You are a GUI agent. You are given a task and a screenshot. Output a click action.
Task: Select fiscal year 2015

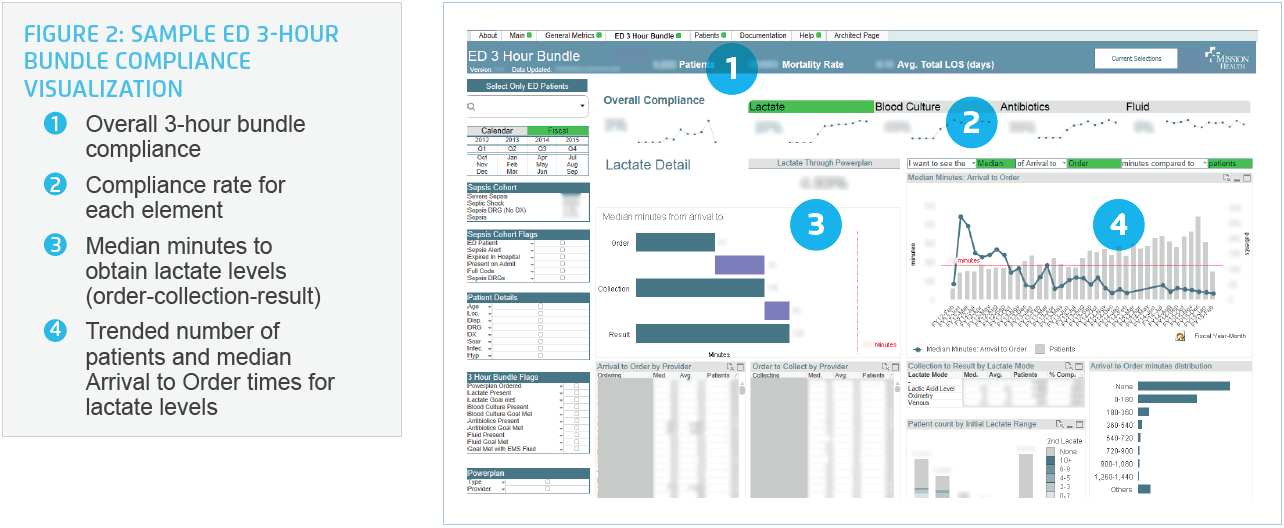point(573,139)
